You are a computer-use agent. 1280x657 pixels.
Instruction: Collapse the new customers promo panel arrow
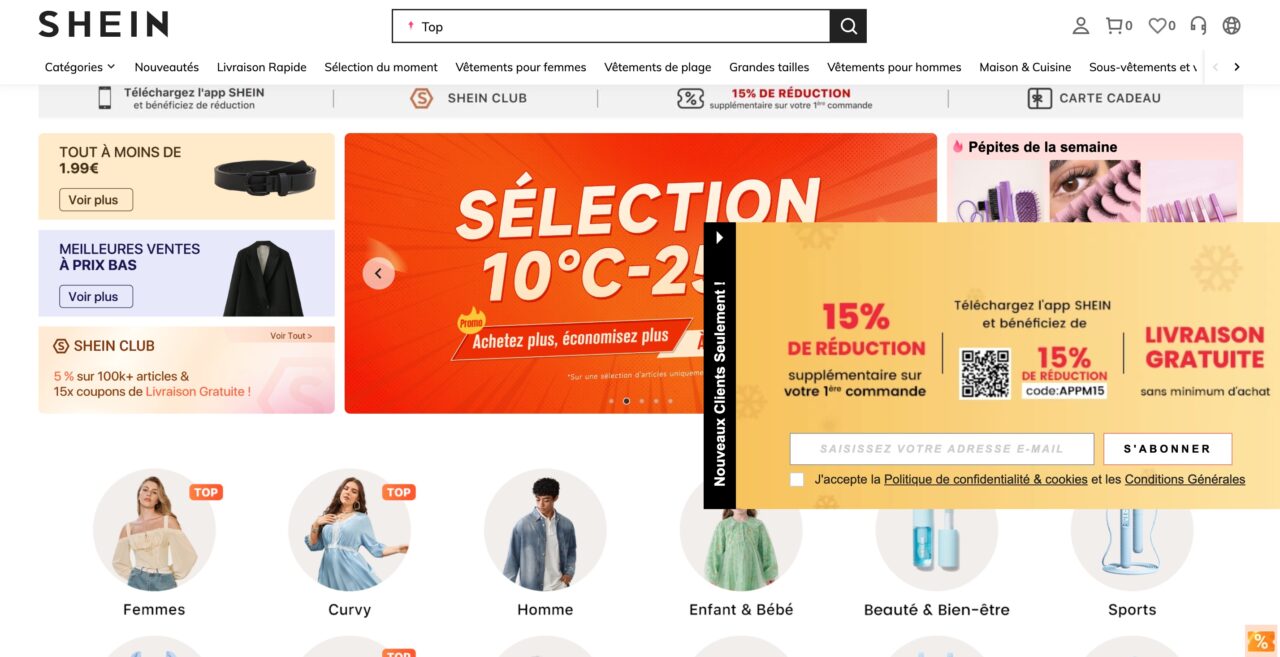click(719, 238)
